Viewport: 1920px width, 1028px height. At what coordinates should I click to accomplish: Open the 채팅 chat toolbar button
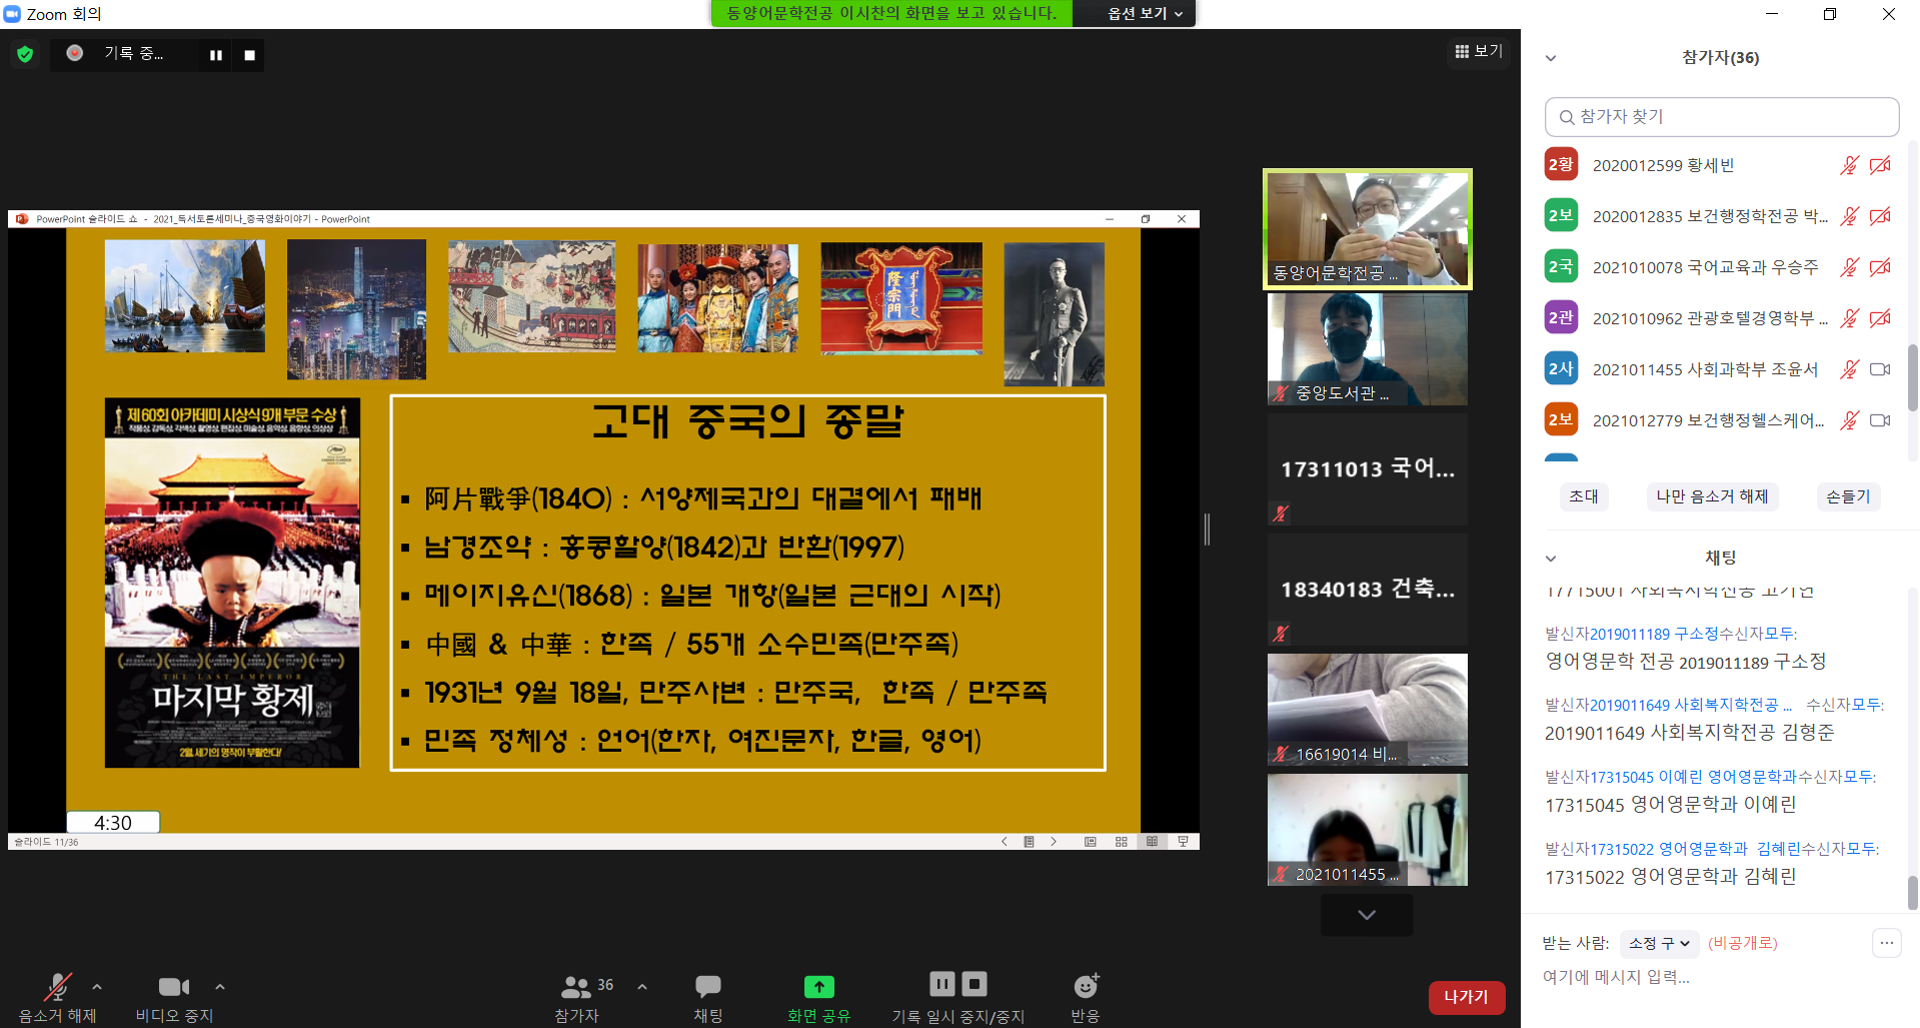708,997
